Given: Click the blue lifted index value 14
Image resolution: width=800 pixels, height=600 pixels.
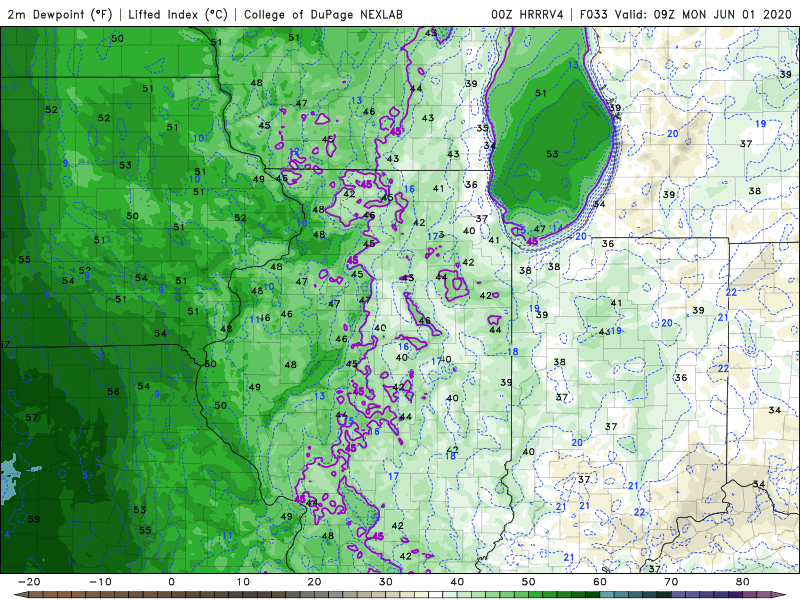Looking at the screenshot, I should coord(558,228).
